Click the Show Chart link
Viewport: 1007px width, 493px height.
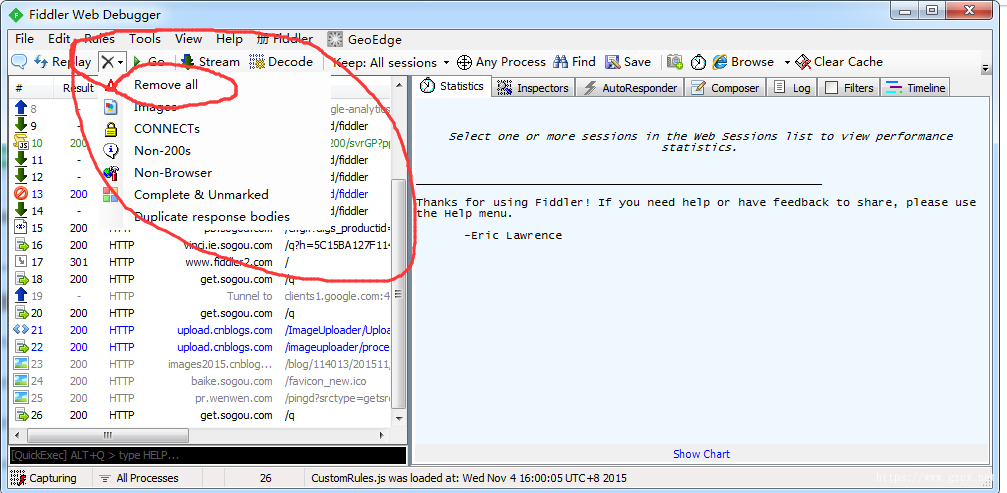coord(701,454)
